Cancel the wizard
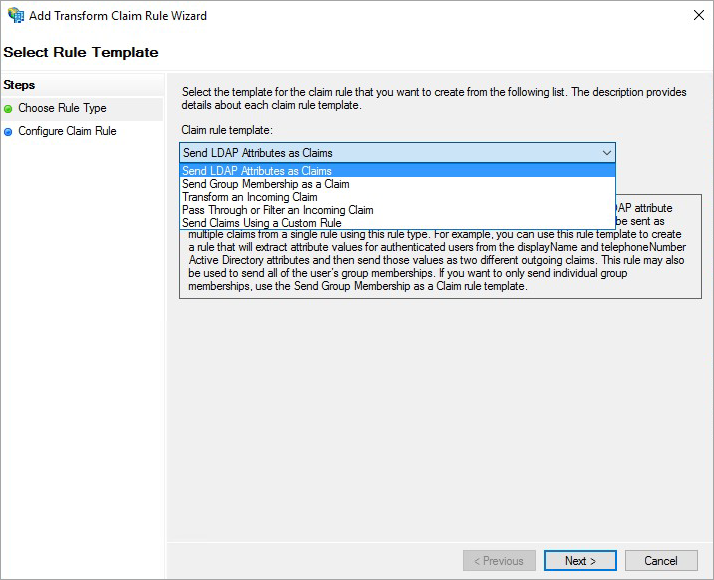This screenshot has height=580, width=714. 661,560
